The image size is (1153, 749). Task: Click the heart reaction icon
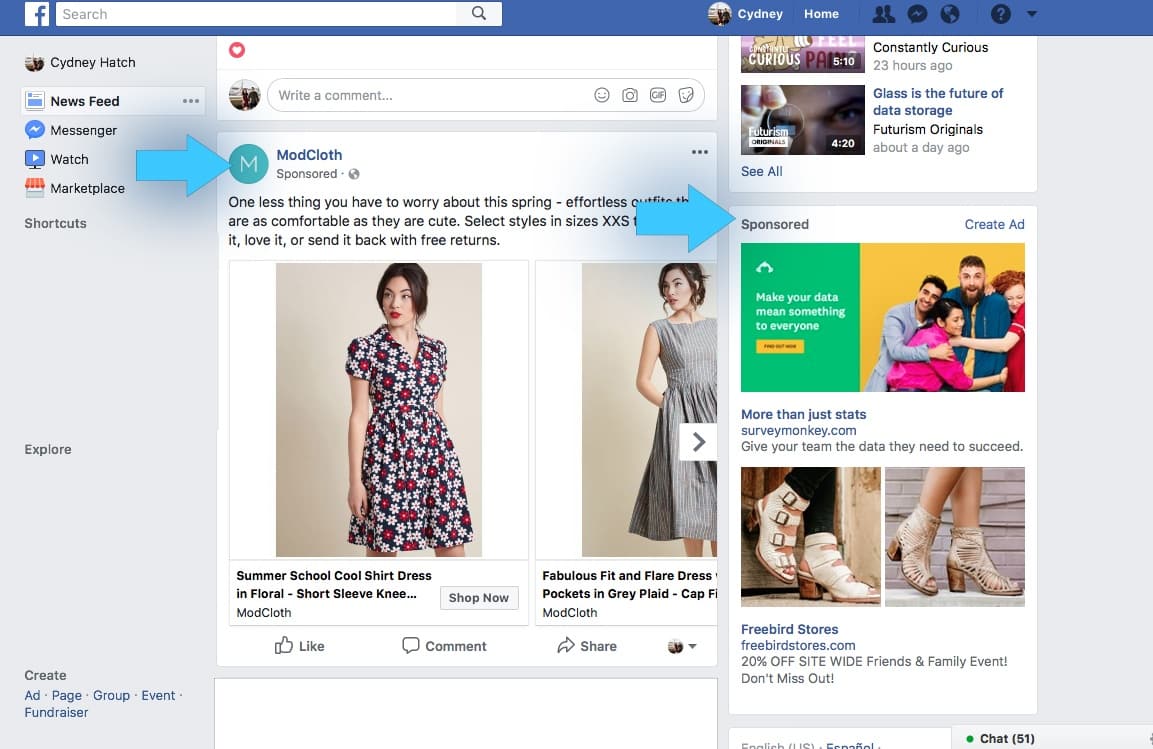point(237,50)
